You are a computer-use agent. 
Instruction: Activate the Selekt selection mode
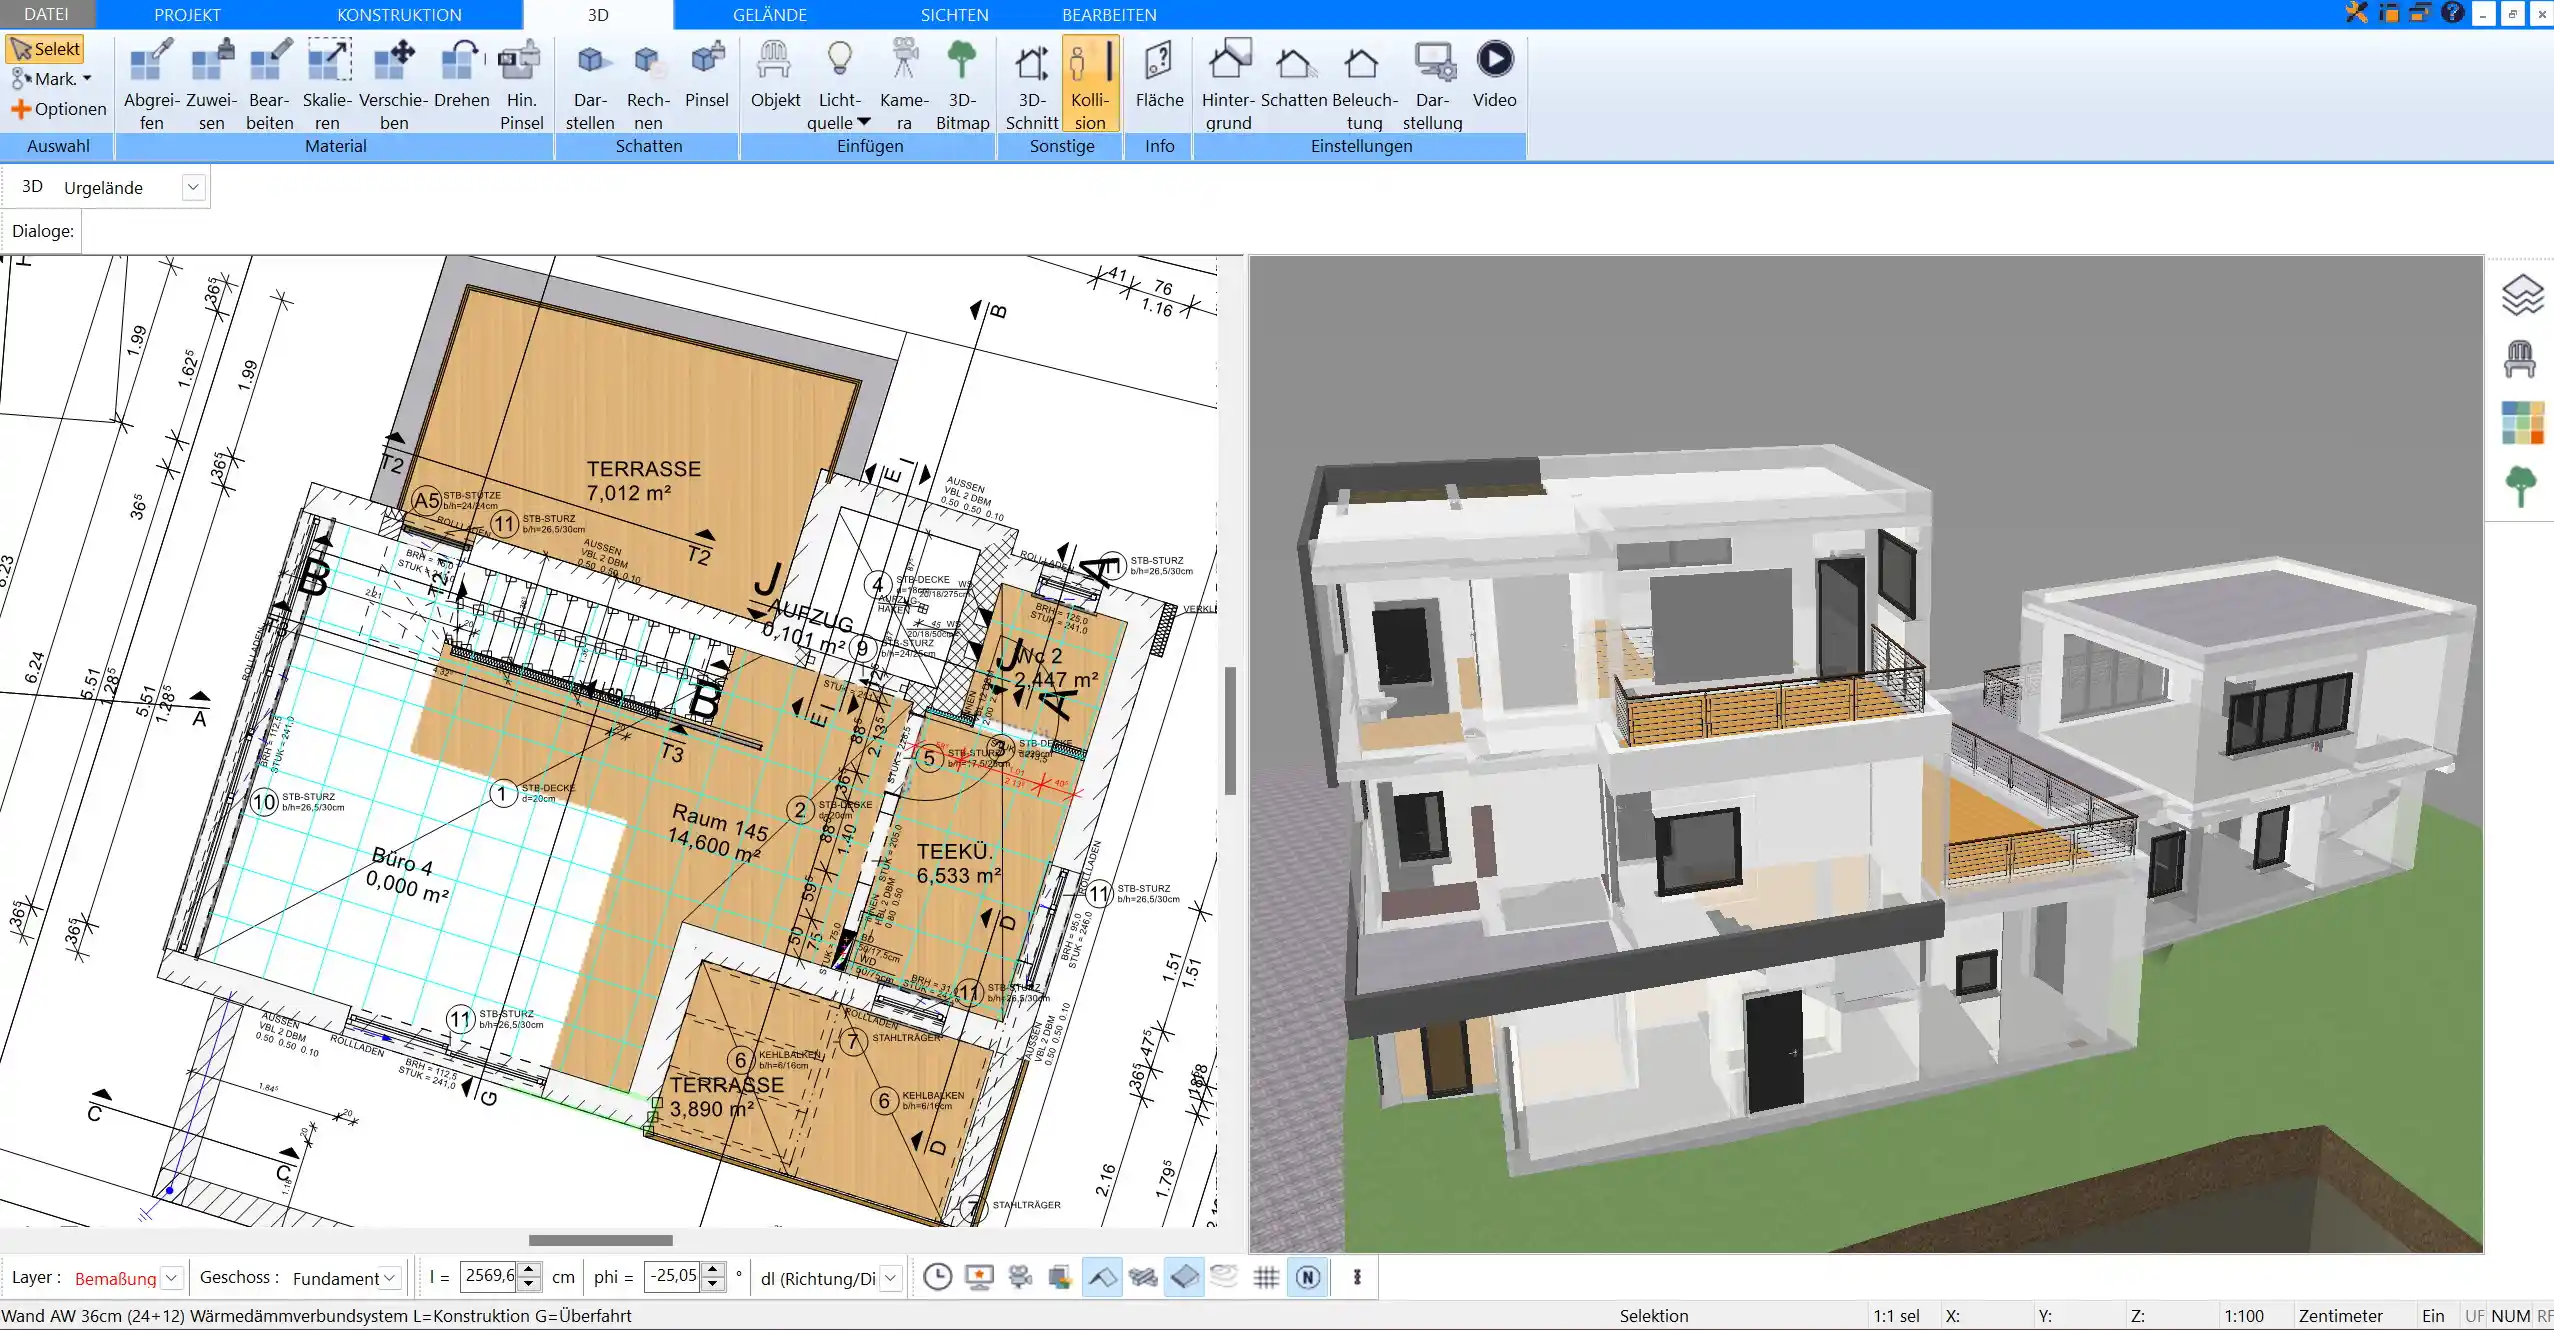pos(45,49)
